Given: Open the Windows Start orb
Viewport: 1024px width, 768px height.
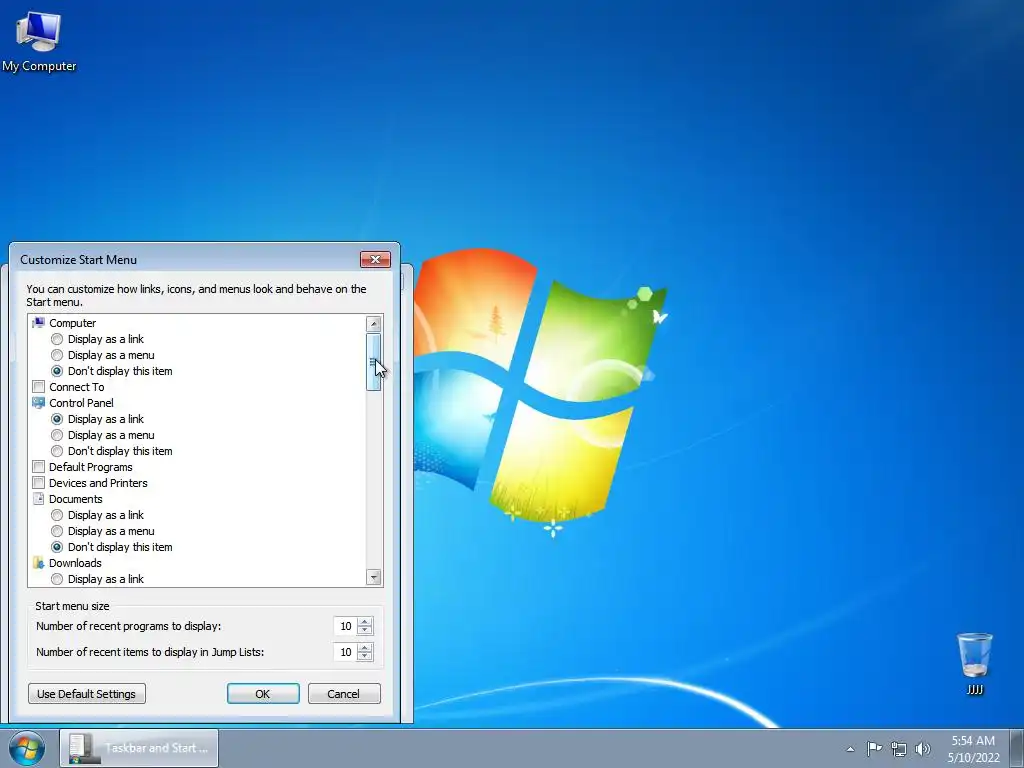Looking at the screenshot, I should pos(27,748).
